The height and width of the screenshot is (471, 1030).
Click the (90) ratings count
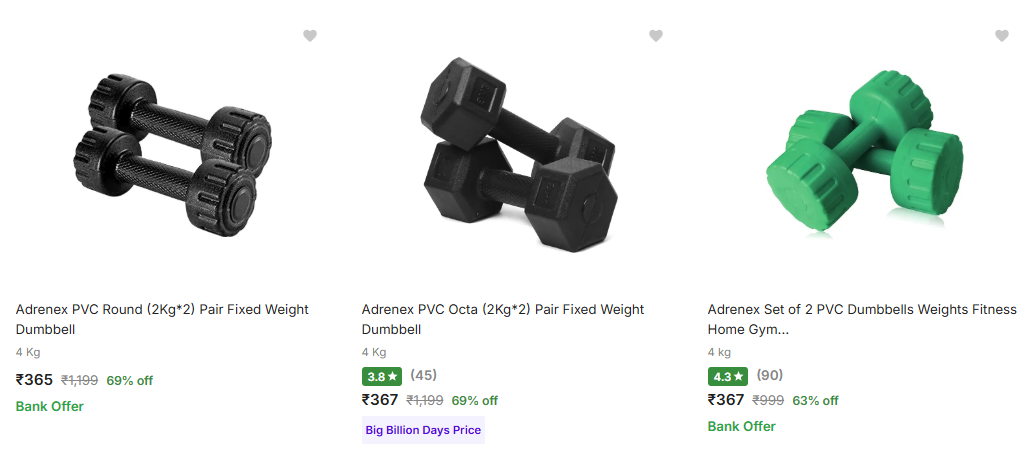pyautogui.click(x=770, y=376)
